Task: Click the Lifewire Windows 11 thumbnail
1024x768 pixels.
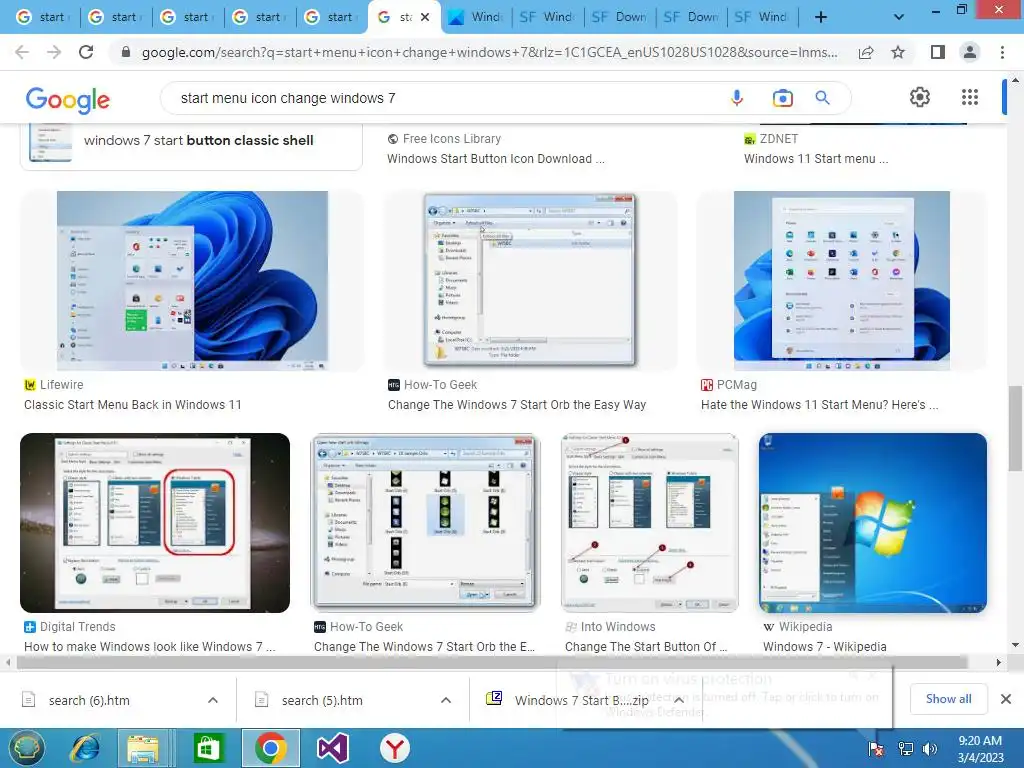Action: [x=192, y=281]
